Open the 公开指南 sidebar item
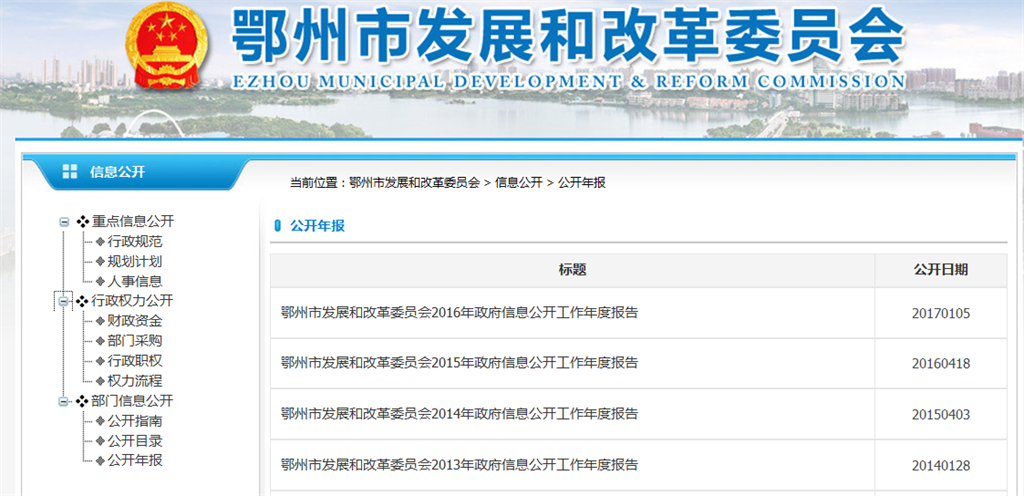 click(134, 421)
